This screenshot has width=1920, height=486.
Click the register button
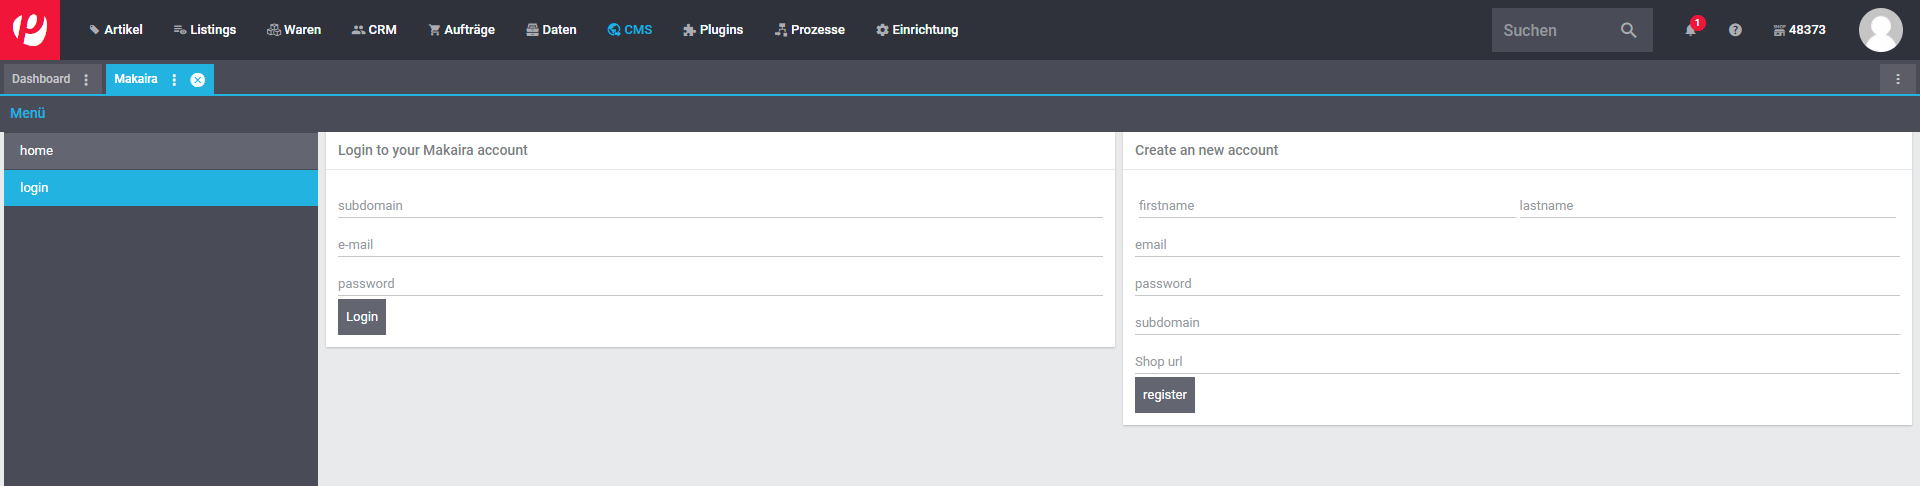click(1165, 395)
